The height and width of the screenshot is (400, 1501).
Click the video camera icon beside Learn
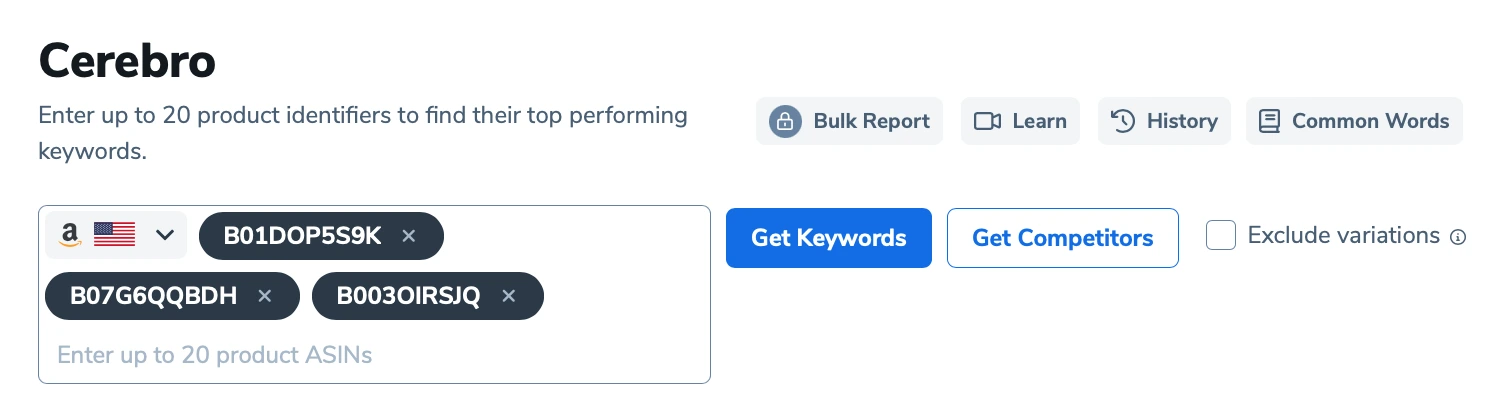point(987,122)
